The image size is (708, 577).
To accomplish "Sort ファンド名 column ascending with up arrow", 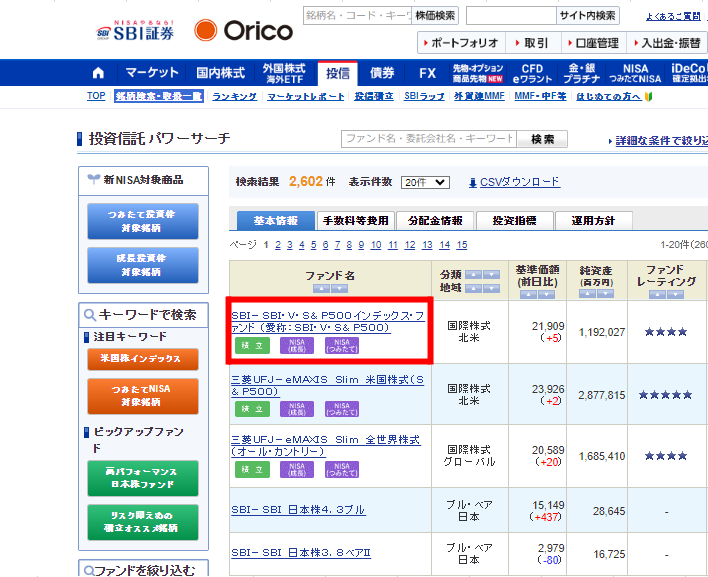I will 320,289.
